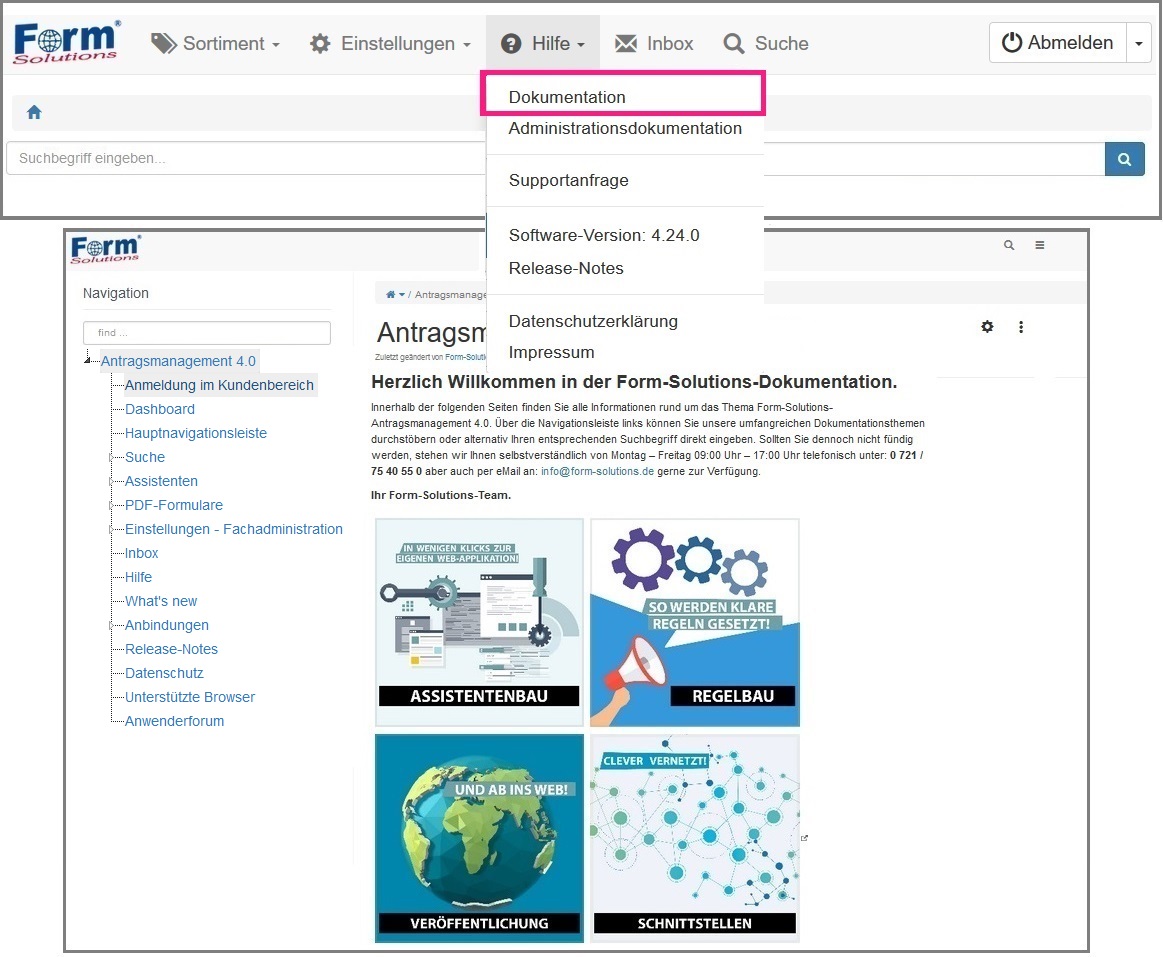
Task: Collapse the Antragsmanagement 4.0 tree node
Action: pyautogui.click(x=89, y=361)
